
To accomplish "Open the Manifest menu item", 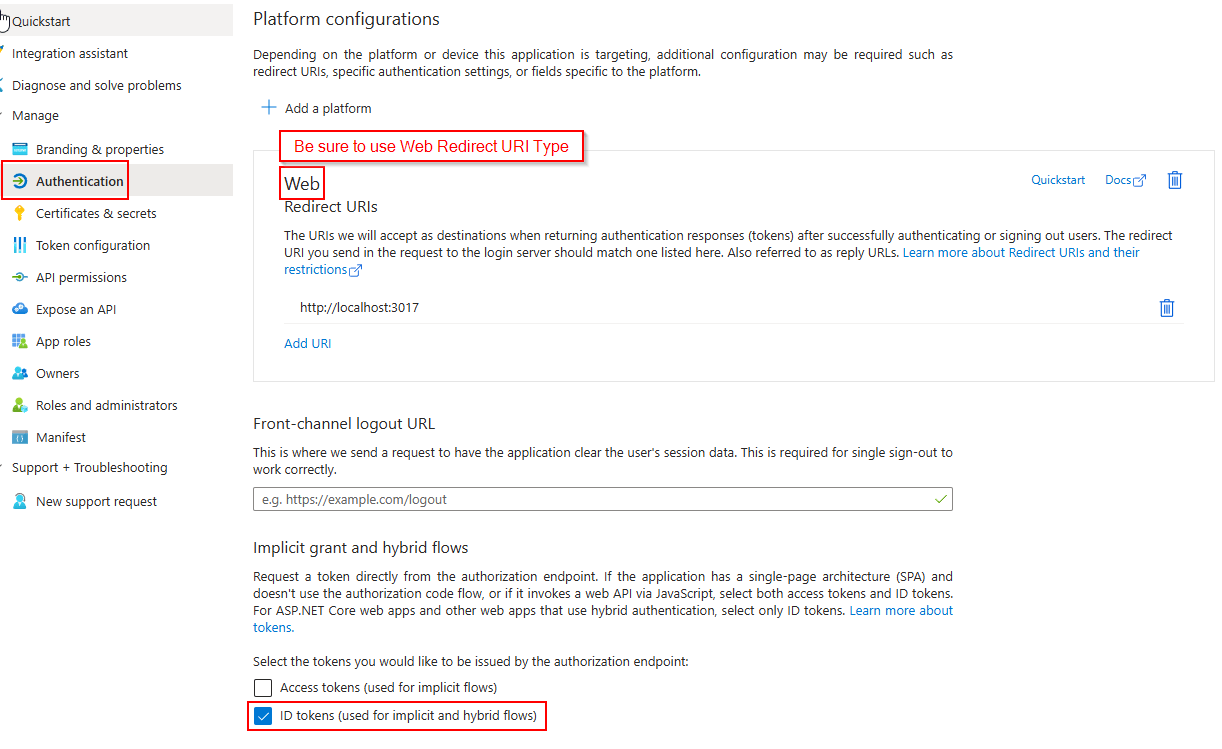I will coord(60,437).
